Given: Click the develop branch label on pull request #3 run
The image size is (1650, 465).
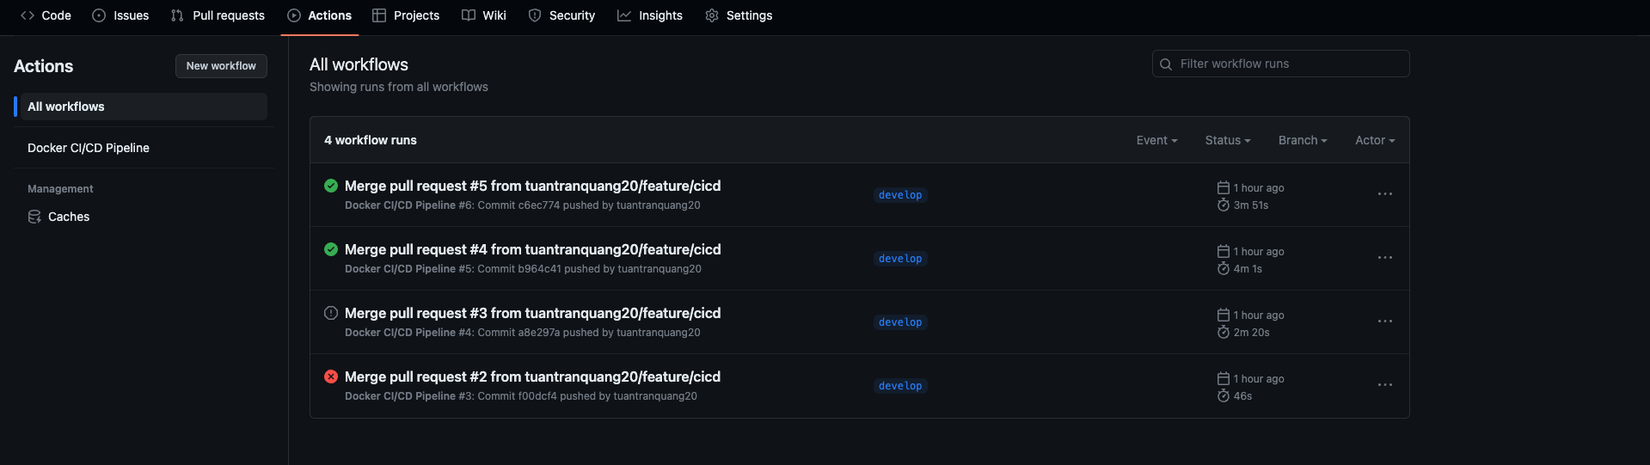Looking at the screenshot, I should click(x=900, y=322).
